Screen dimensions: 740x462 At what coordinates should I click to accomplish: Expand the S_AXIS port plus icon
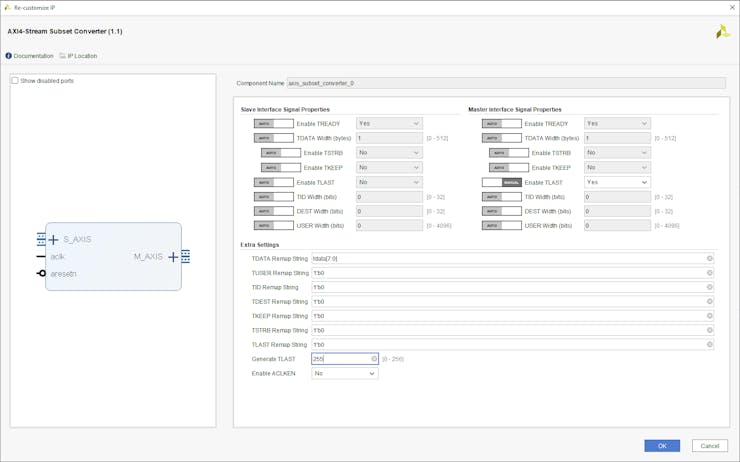(53, 240)
